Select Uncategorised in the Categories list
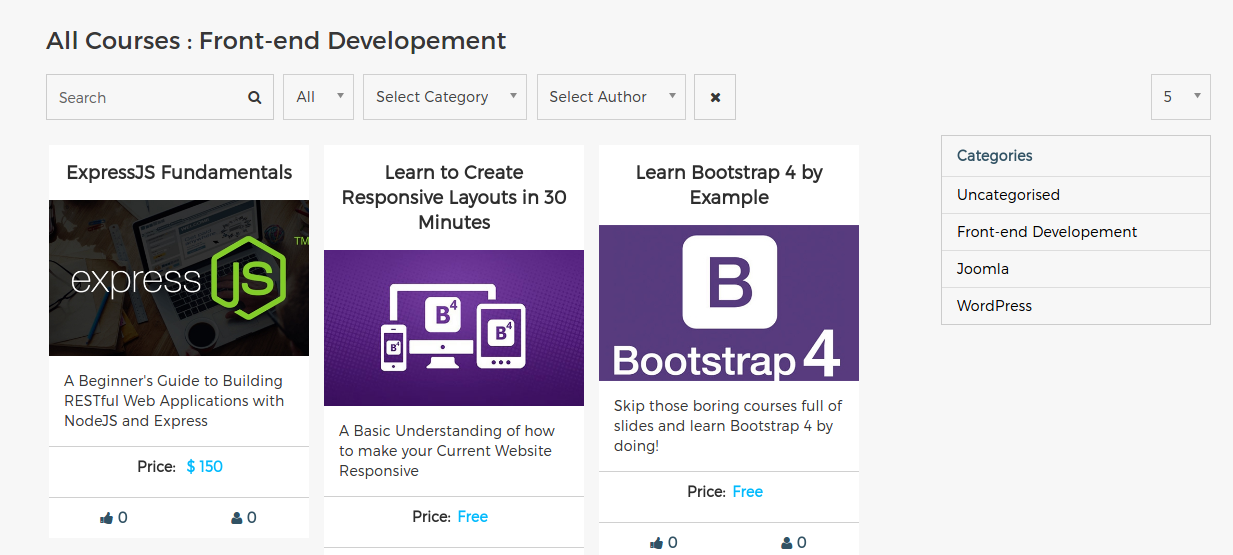The image size is (1233, 555). pyautogui.click(x=1008, y=195)
